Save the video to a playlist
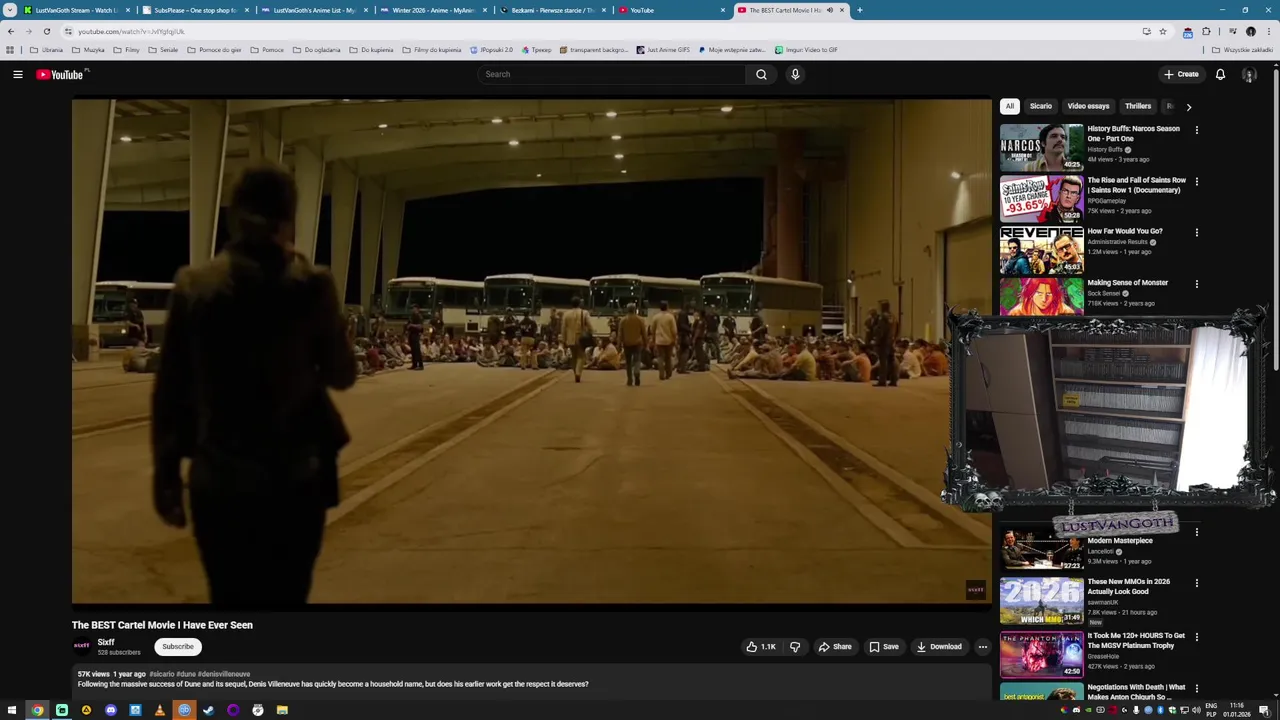1280x720 pixels. click(x=884, y=647)
